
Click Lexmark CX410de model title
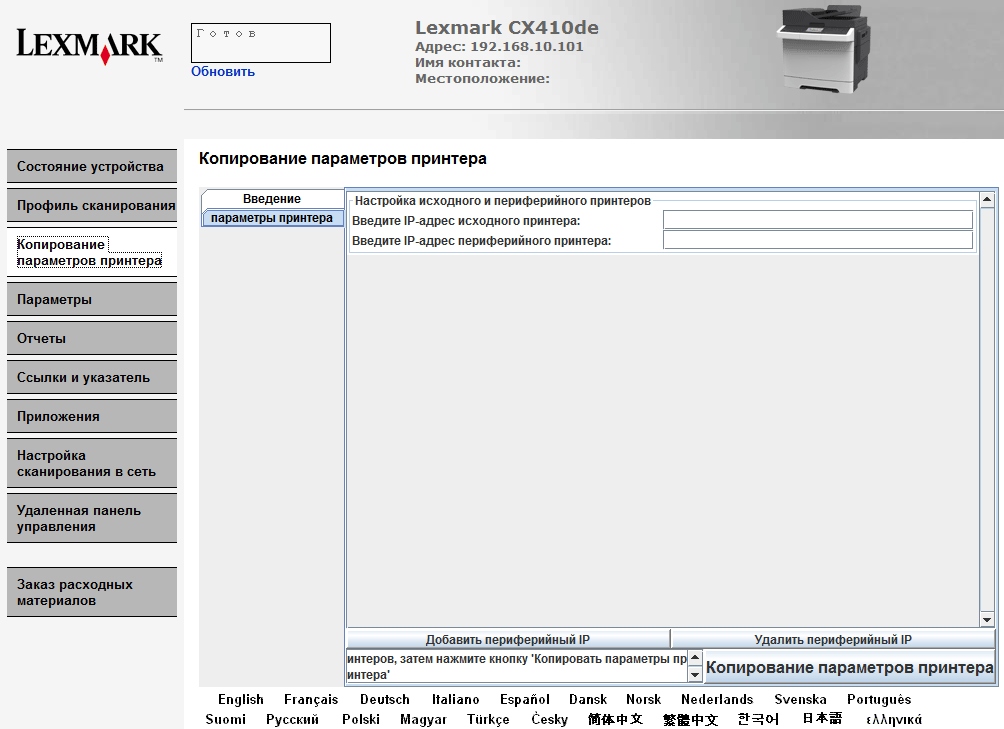click(506, 28)
